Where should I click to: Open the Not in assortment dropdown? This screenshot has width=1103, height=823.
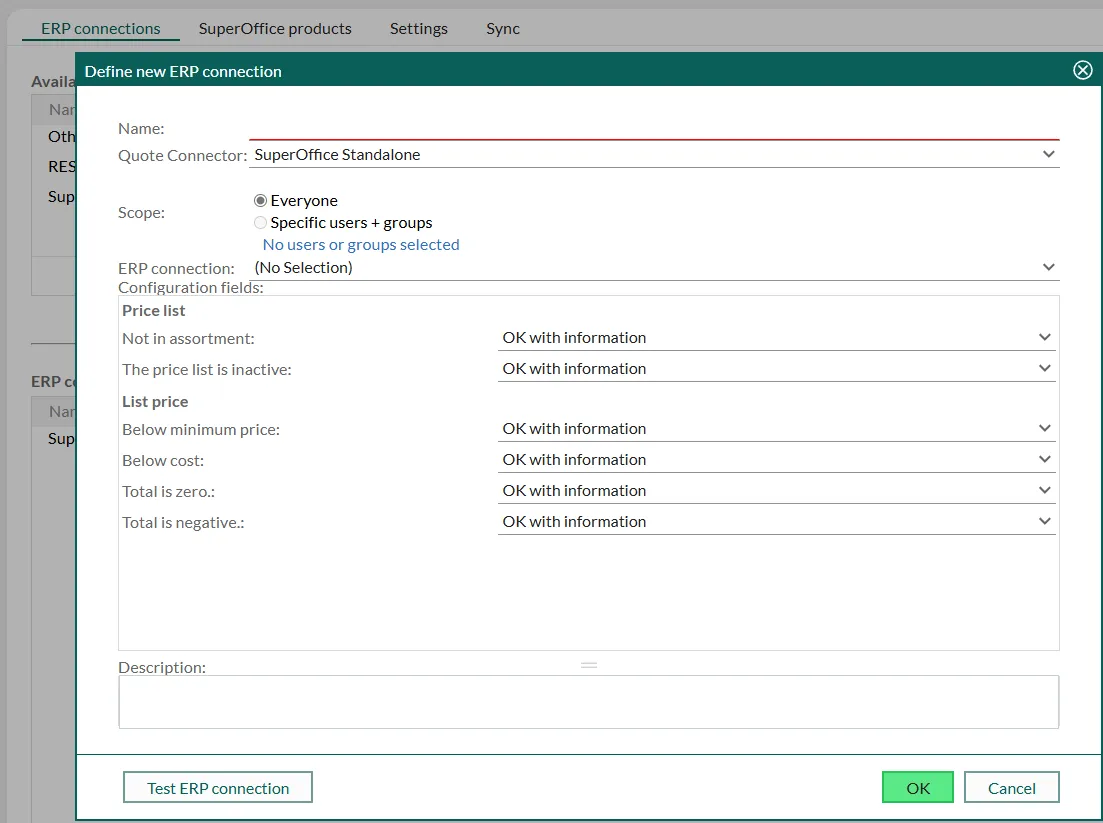point(1044,338)
